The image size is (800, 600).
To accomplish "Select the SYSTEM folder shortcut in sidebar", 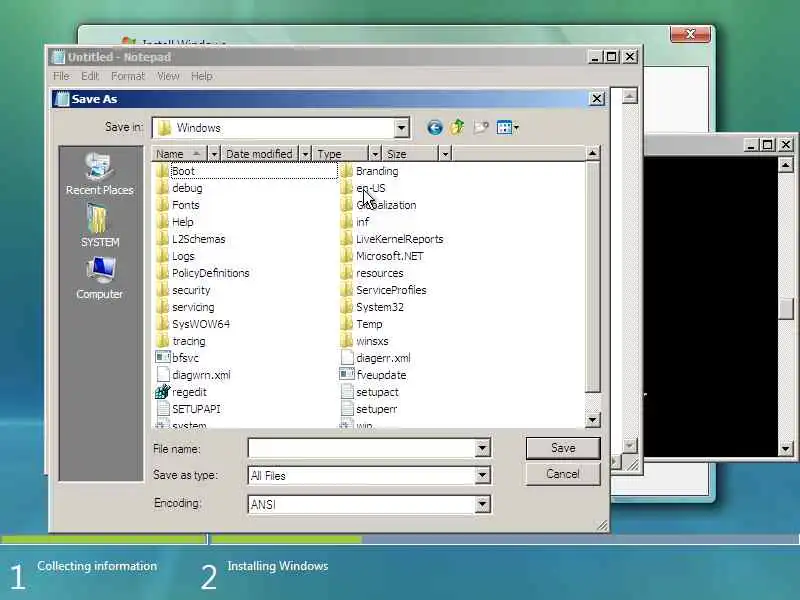I will (x=99, y=226).
